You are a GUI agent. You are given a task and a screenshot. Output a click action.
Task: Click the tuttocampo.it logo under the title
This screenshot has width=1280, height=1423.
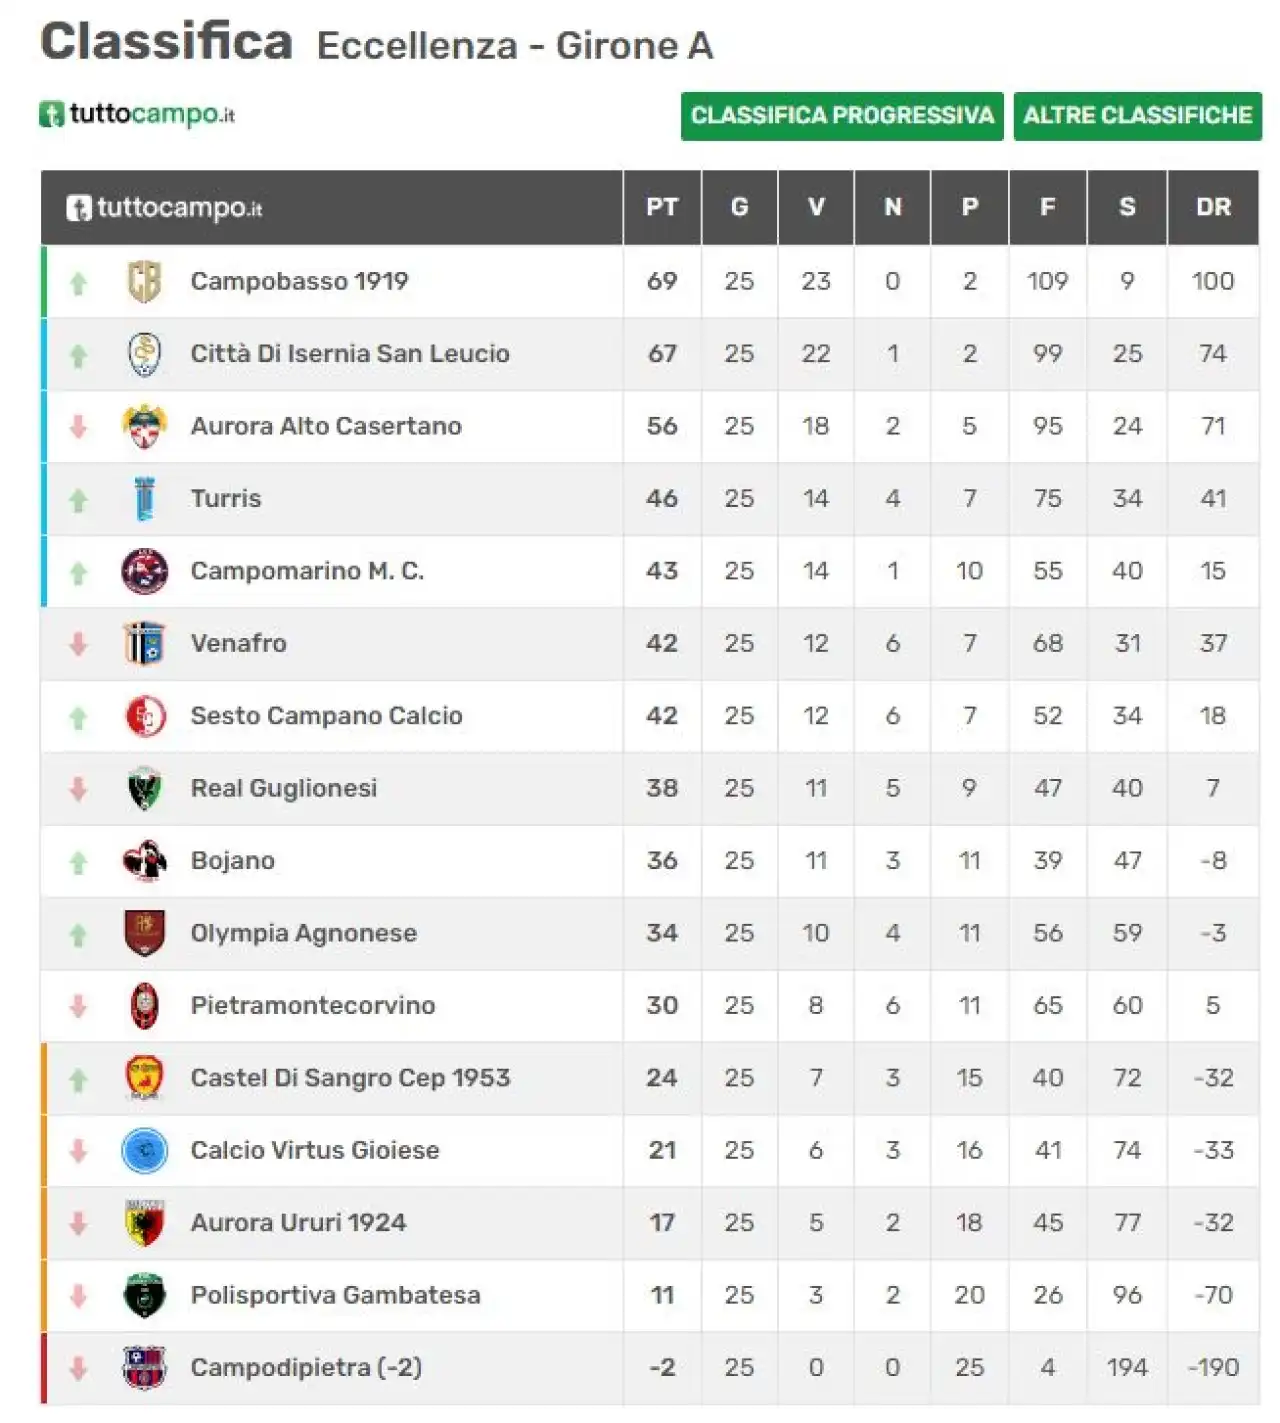[x=137, y=114]
